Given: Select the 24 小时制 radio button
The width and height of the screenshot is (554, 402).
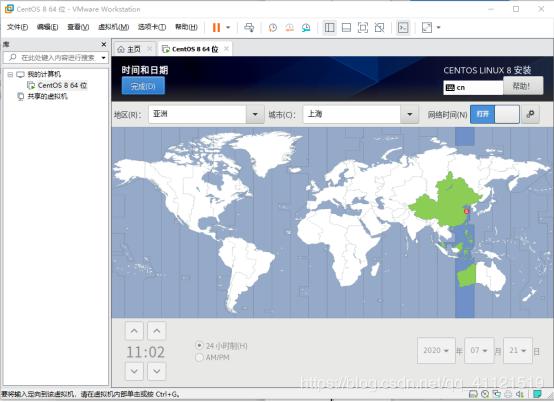Looking at the screenshot, I should click(199, 345).
